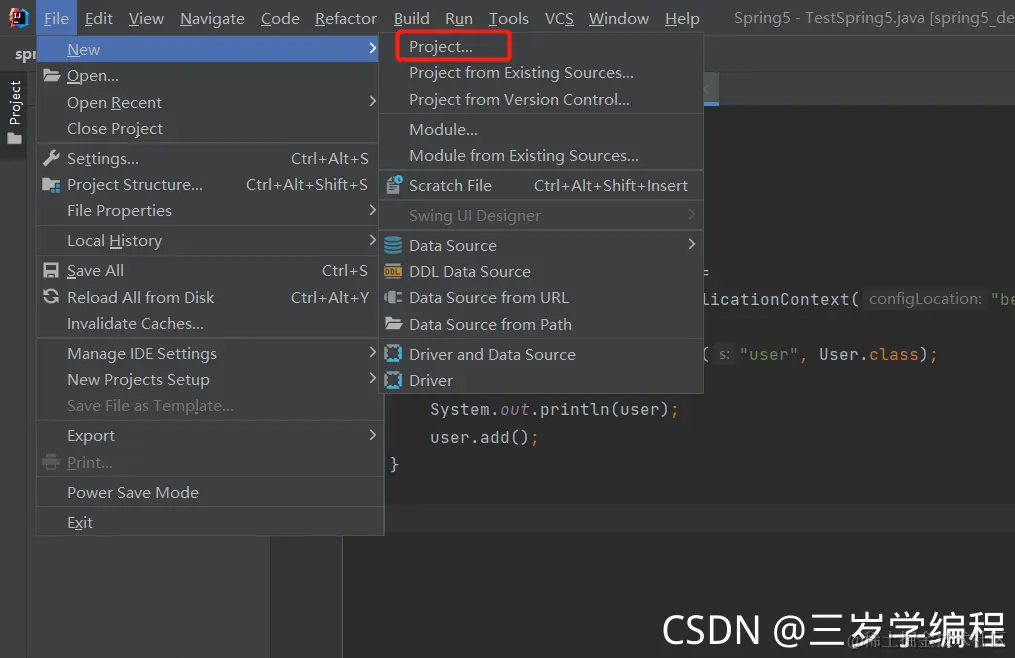Click the Data Source database icon
This screenshot has width=1015, height=658.
(x=393, y=245)
